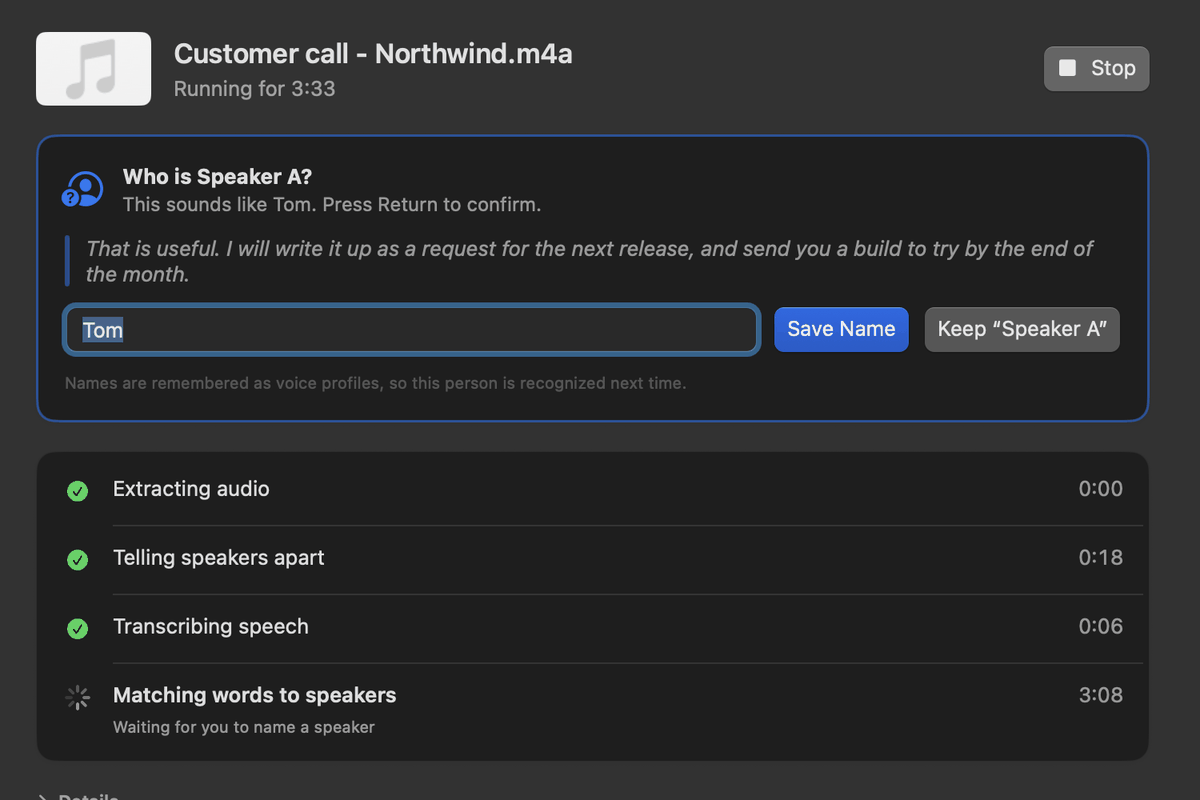Click the "Running for 3:33" status text
Image resolution: width=1200 pixels, height=800 pixels.
(x=255, y=89)
